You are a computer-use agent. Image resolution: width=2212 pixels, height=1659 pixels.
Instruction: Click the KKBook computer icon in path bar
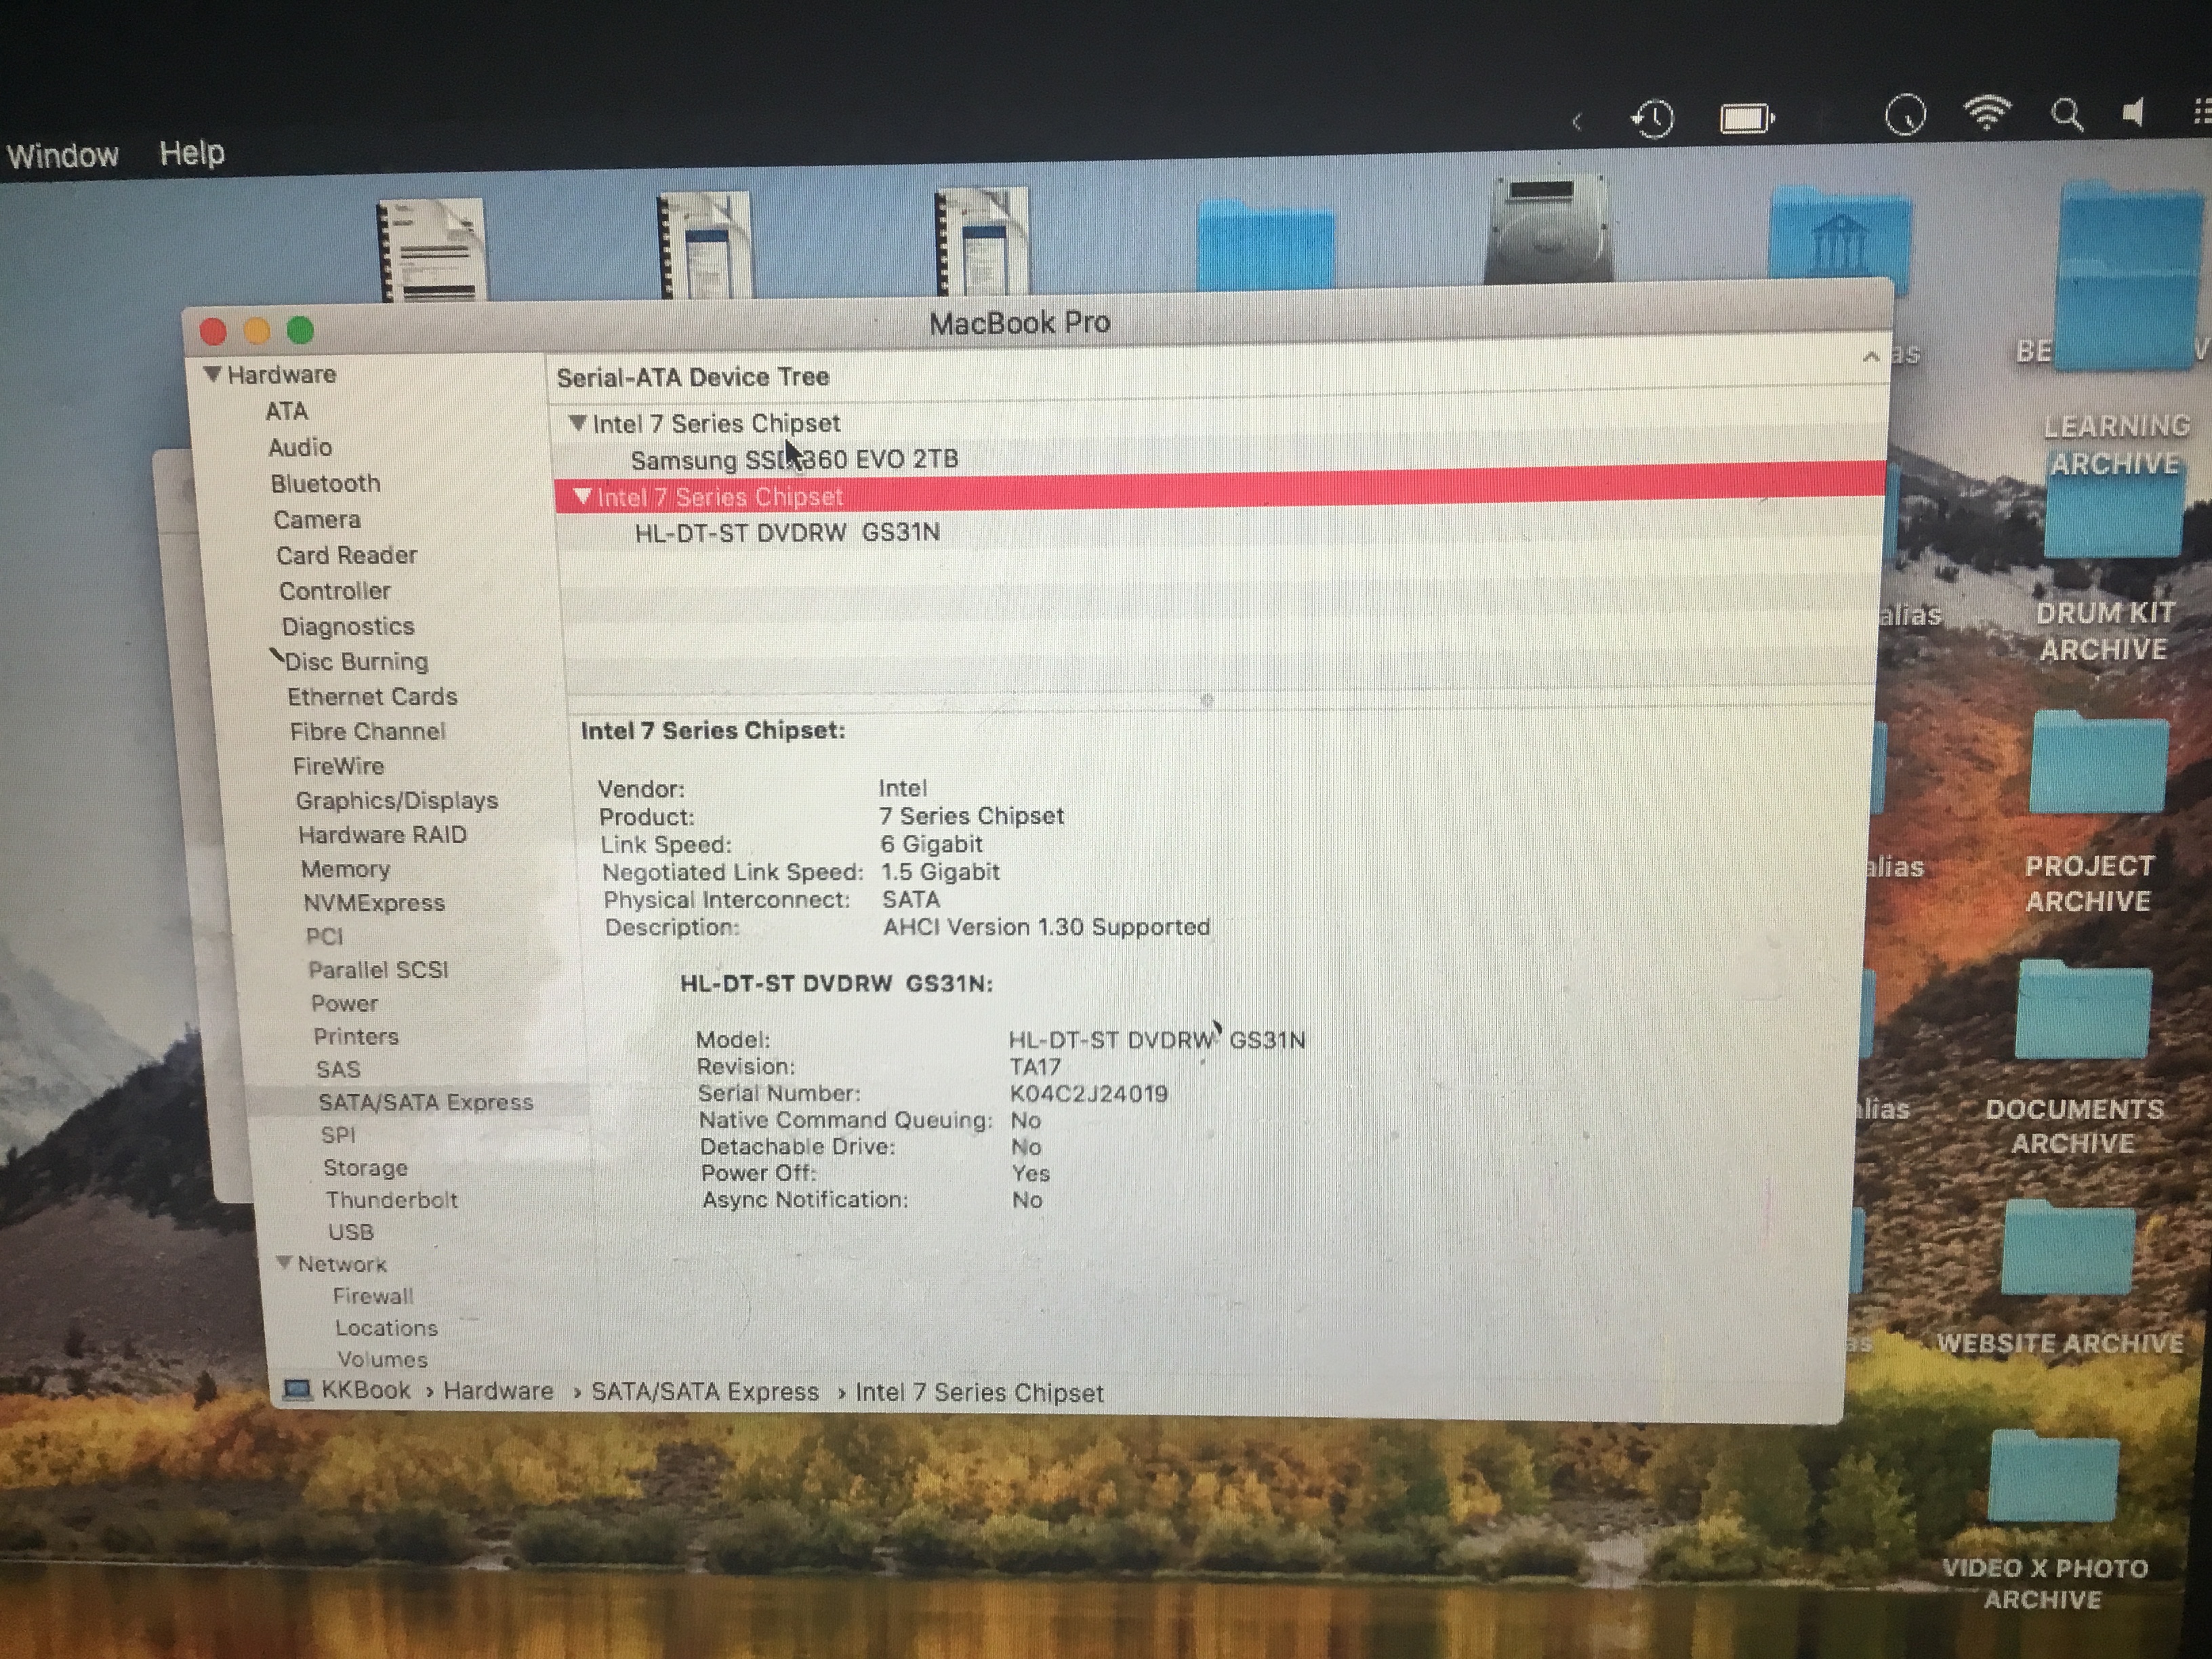coord(297,1390)
